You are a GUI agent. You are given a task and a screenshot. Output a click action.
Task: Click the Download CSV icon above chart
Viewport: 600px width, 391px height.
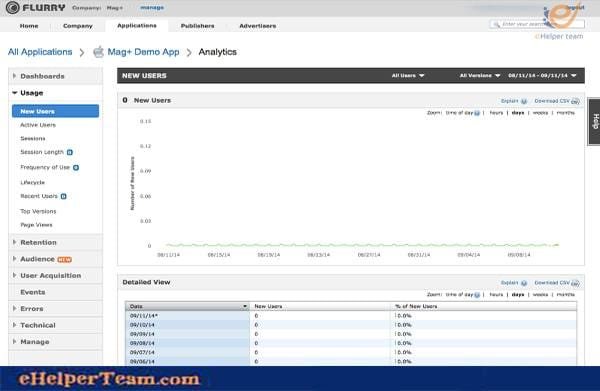pyautogui.click(x=575, y=101)
